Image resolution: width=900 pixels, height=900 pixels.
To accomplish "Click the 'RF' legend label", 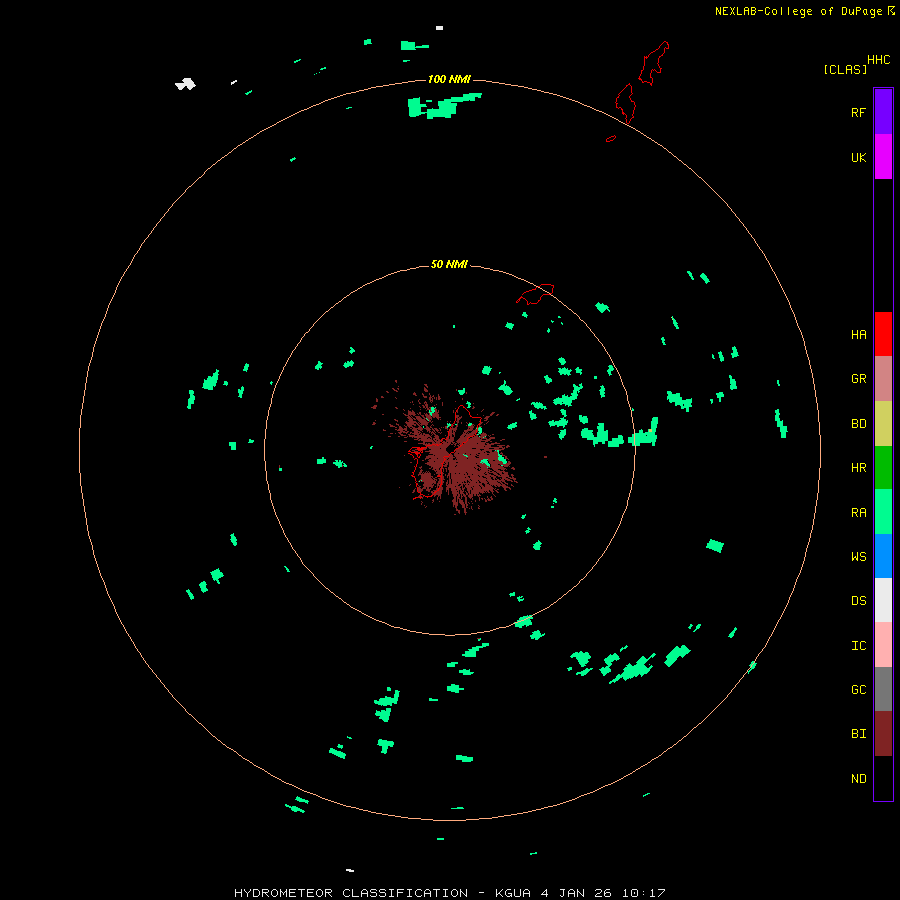I will point(858,113).
